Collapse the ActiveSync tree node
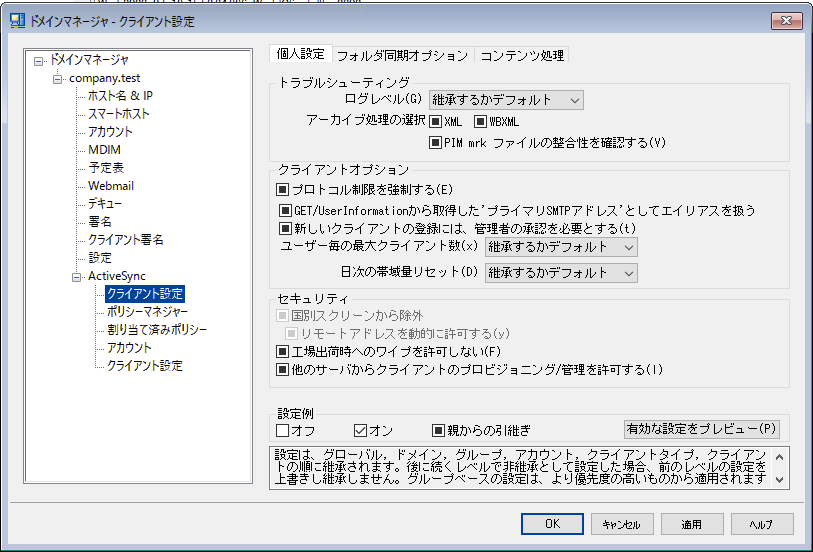 76,276
